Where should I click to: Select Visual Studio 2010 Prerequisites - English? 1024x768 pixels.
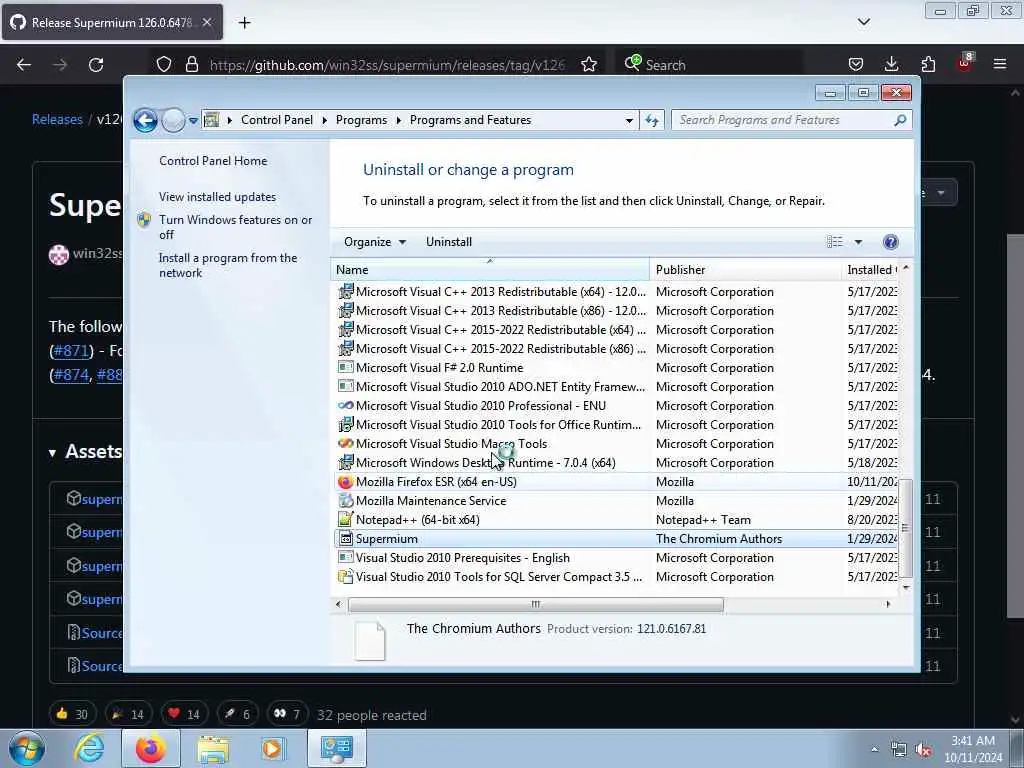tap(616, 558)
